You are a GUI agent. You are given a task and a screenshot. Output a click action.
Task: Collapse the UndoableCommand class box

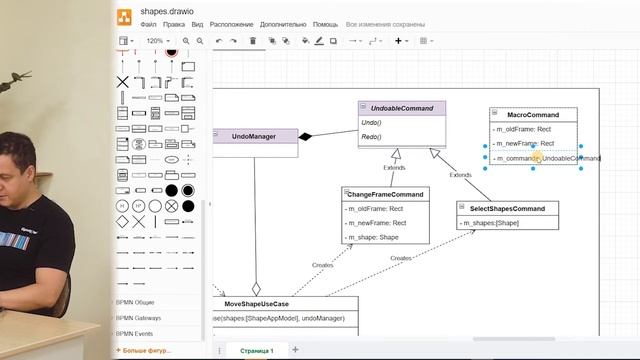pos(363,106)
